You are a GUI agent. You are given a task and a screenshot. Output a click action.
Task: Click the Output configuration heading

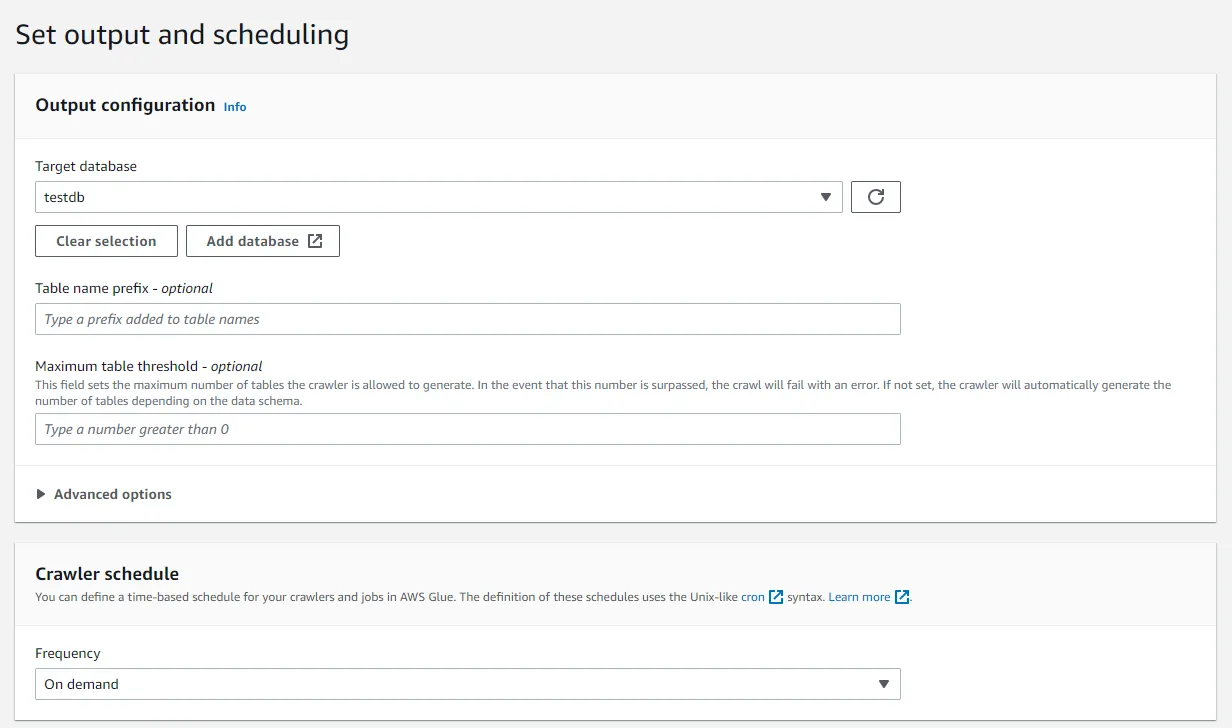(x=125, y=105)
